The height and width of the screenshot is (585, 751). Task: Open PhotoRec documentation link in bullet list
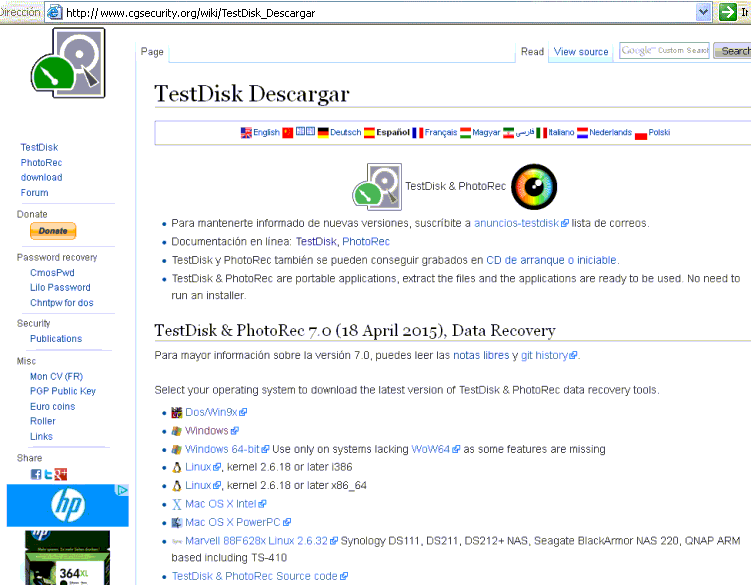366,241
